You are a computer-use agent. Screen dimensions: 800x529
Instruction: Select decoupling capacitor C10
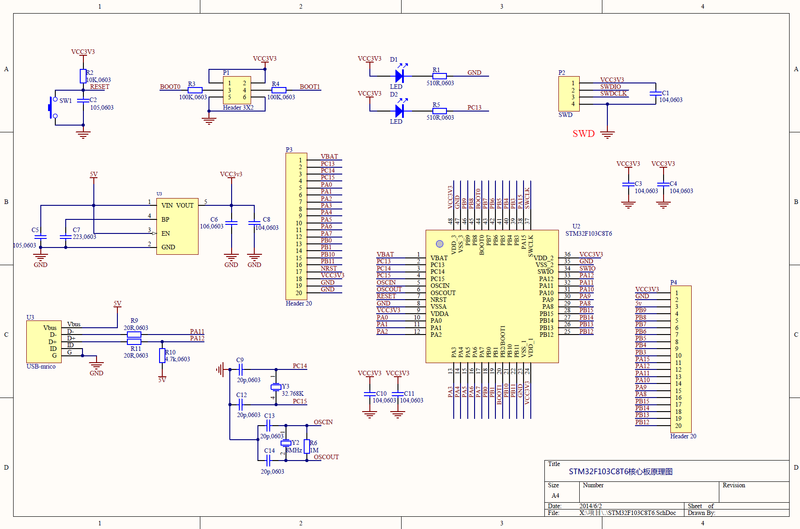[x=369, y=394]
